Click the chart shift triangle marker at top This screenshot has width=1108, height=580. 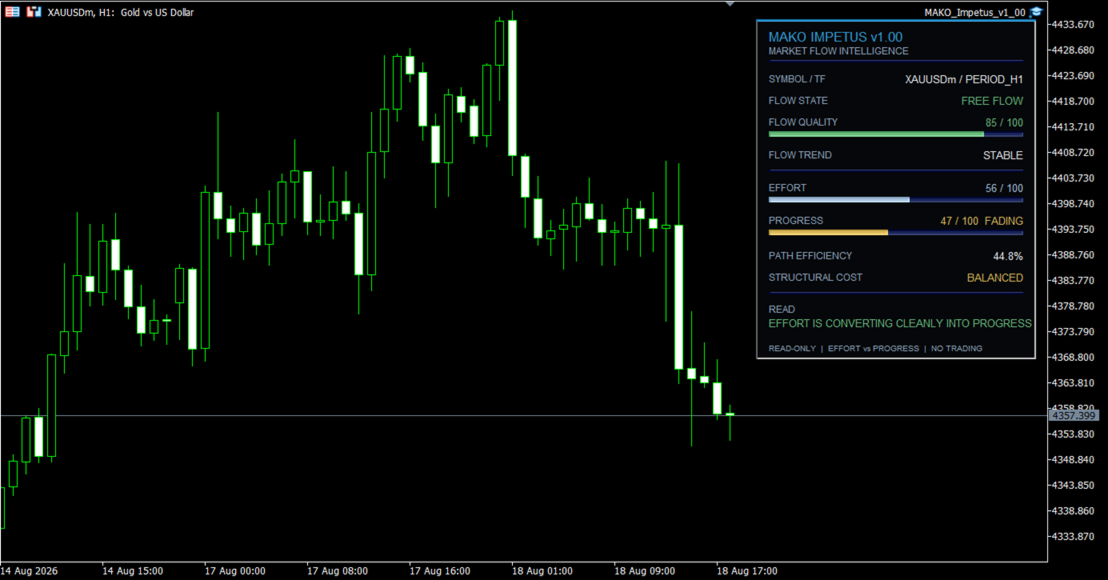pos(730,4)
